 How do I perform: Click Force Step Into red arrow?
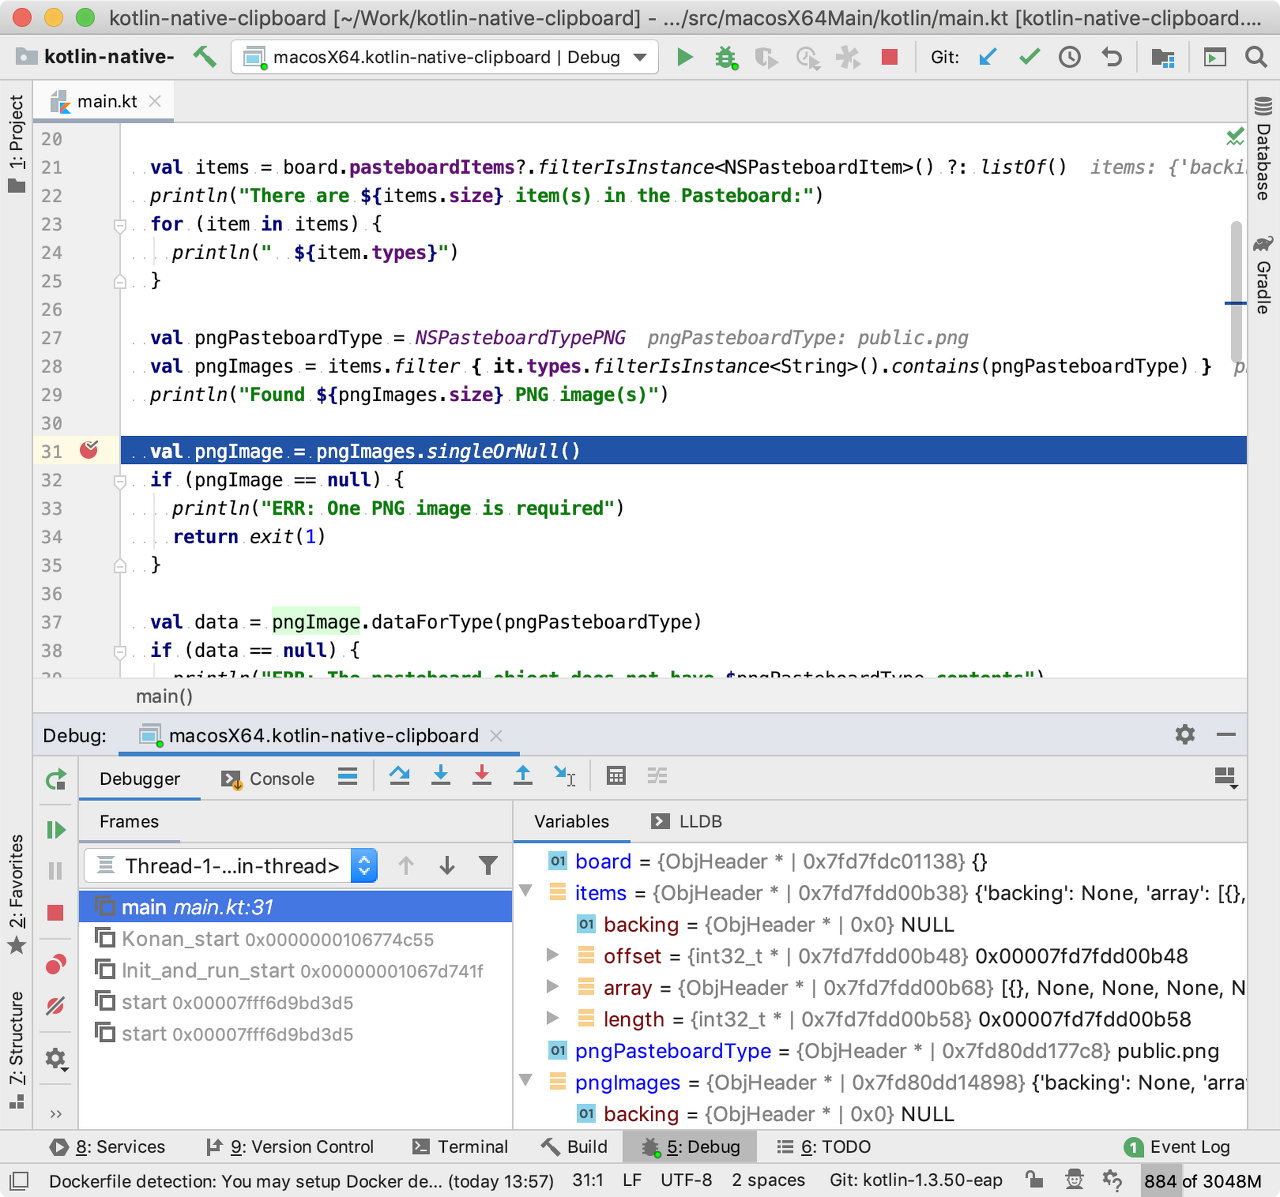click(482, 776)
